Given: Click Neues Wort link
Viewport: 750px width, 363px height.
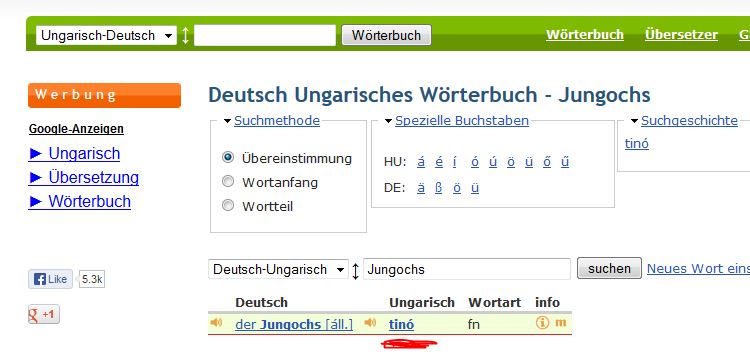Looking at the screenshot, I should pyautogui.click(x=698, y=269).
